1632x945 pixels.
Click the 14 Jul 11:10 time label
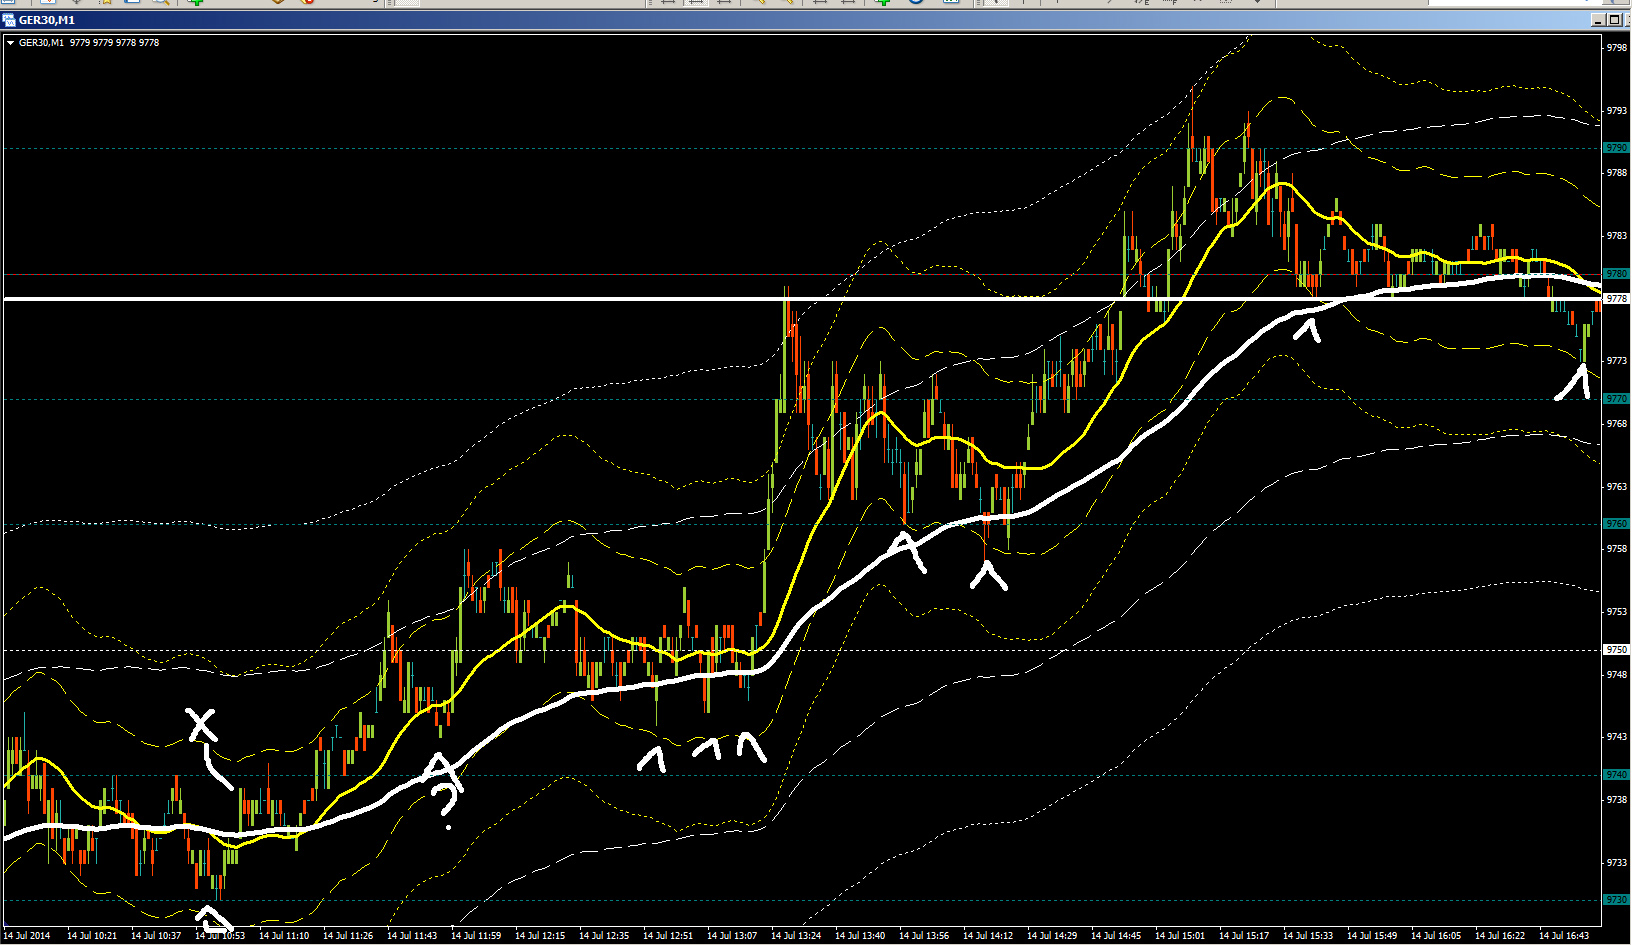pyautogui.click(x=284, y=936)
